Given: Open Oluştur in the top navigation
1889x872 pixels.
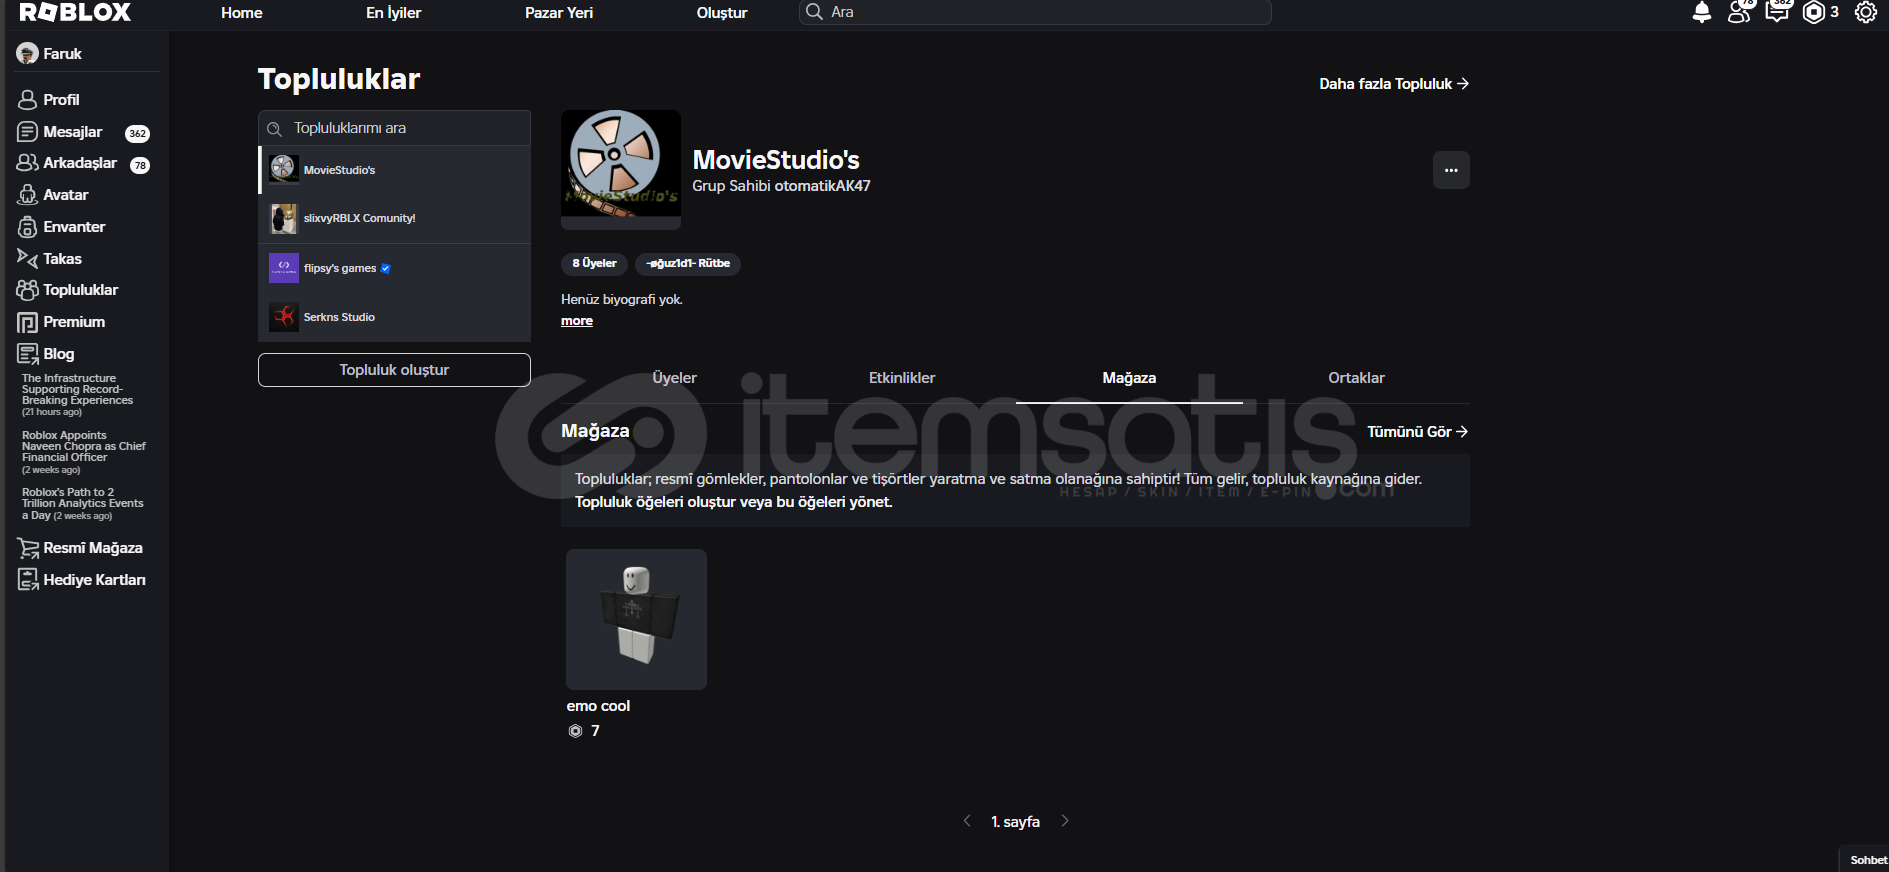Looking at the screenshot, I should (722, 13).
